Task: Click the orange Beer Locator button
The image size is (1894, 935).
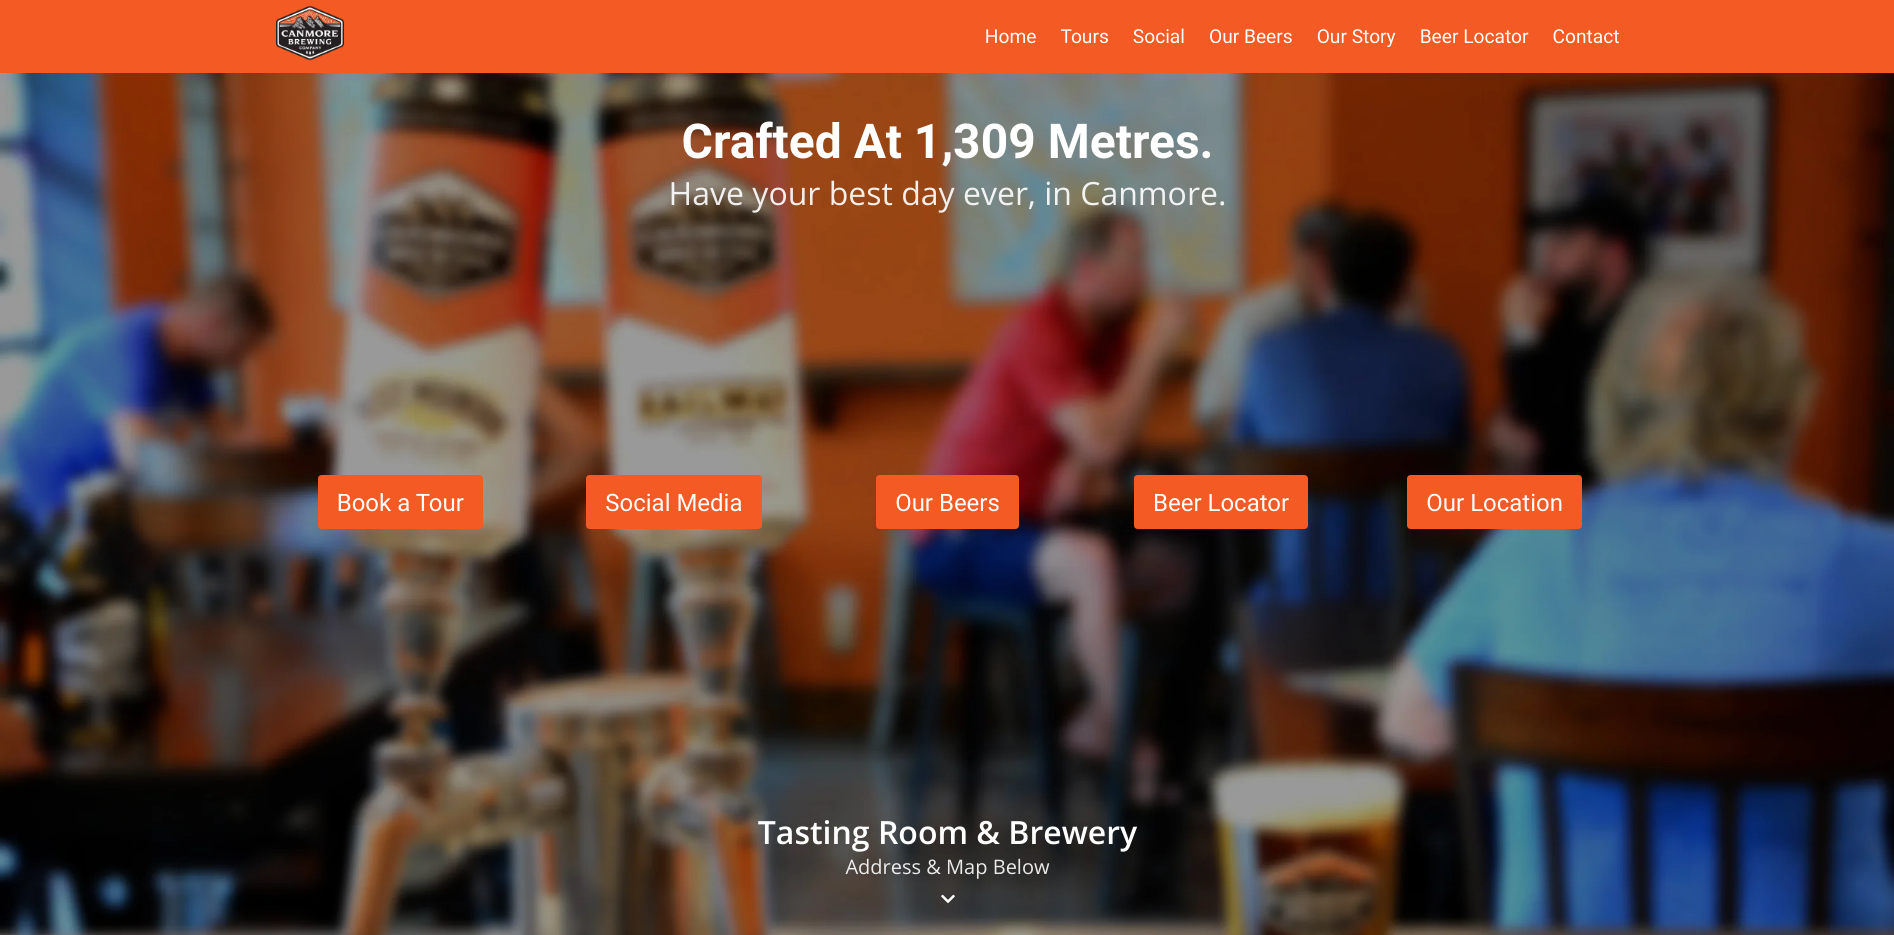Action: pos(1221,502)
